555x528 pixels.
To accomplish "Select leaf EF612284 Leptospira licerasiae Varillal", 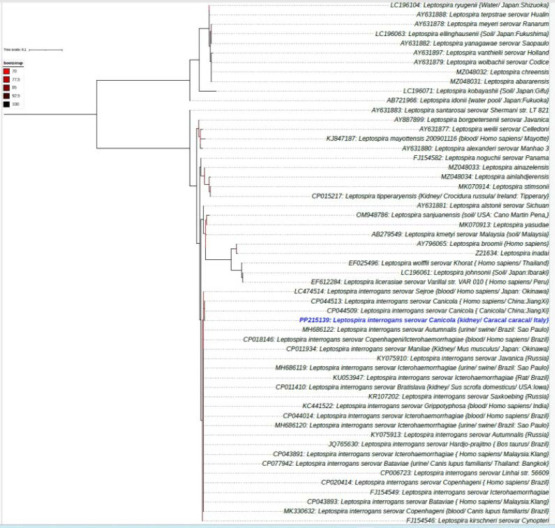I will [x=430, y=282].
